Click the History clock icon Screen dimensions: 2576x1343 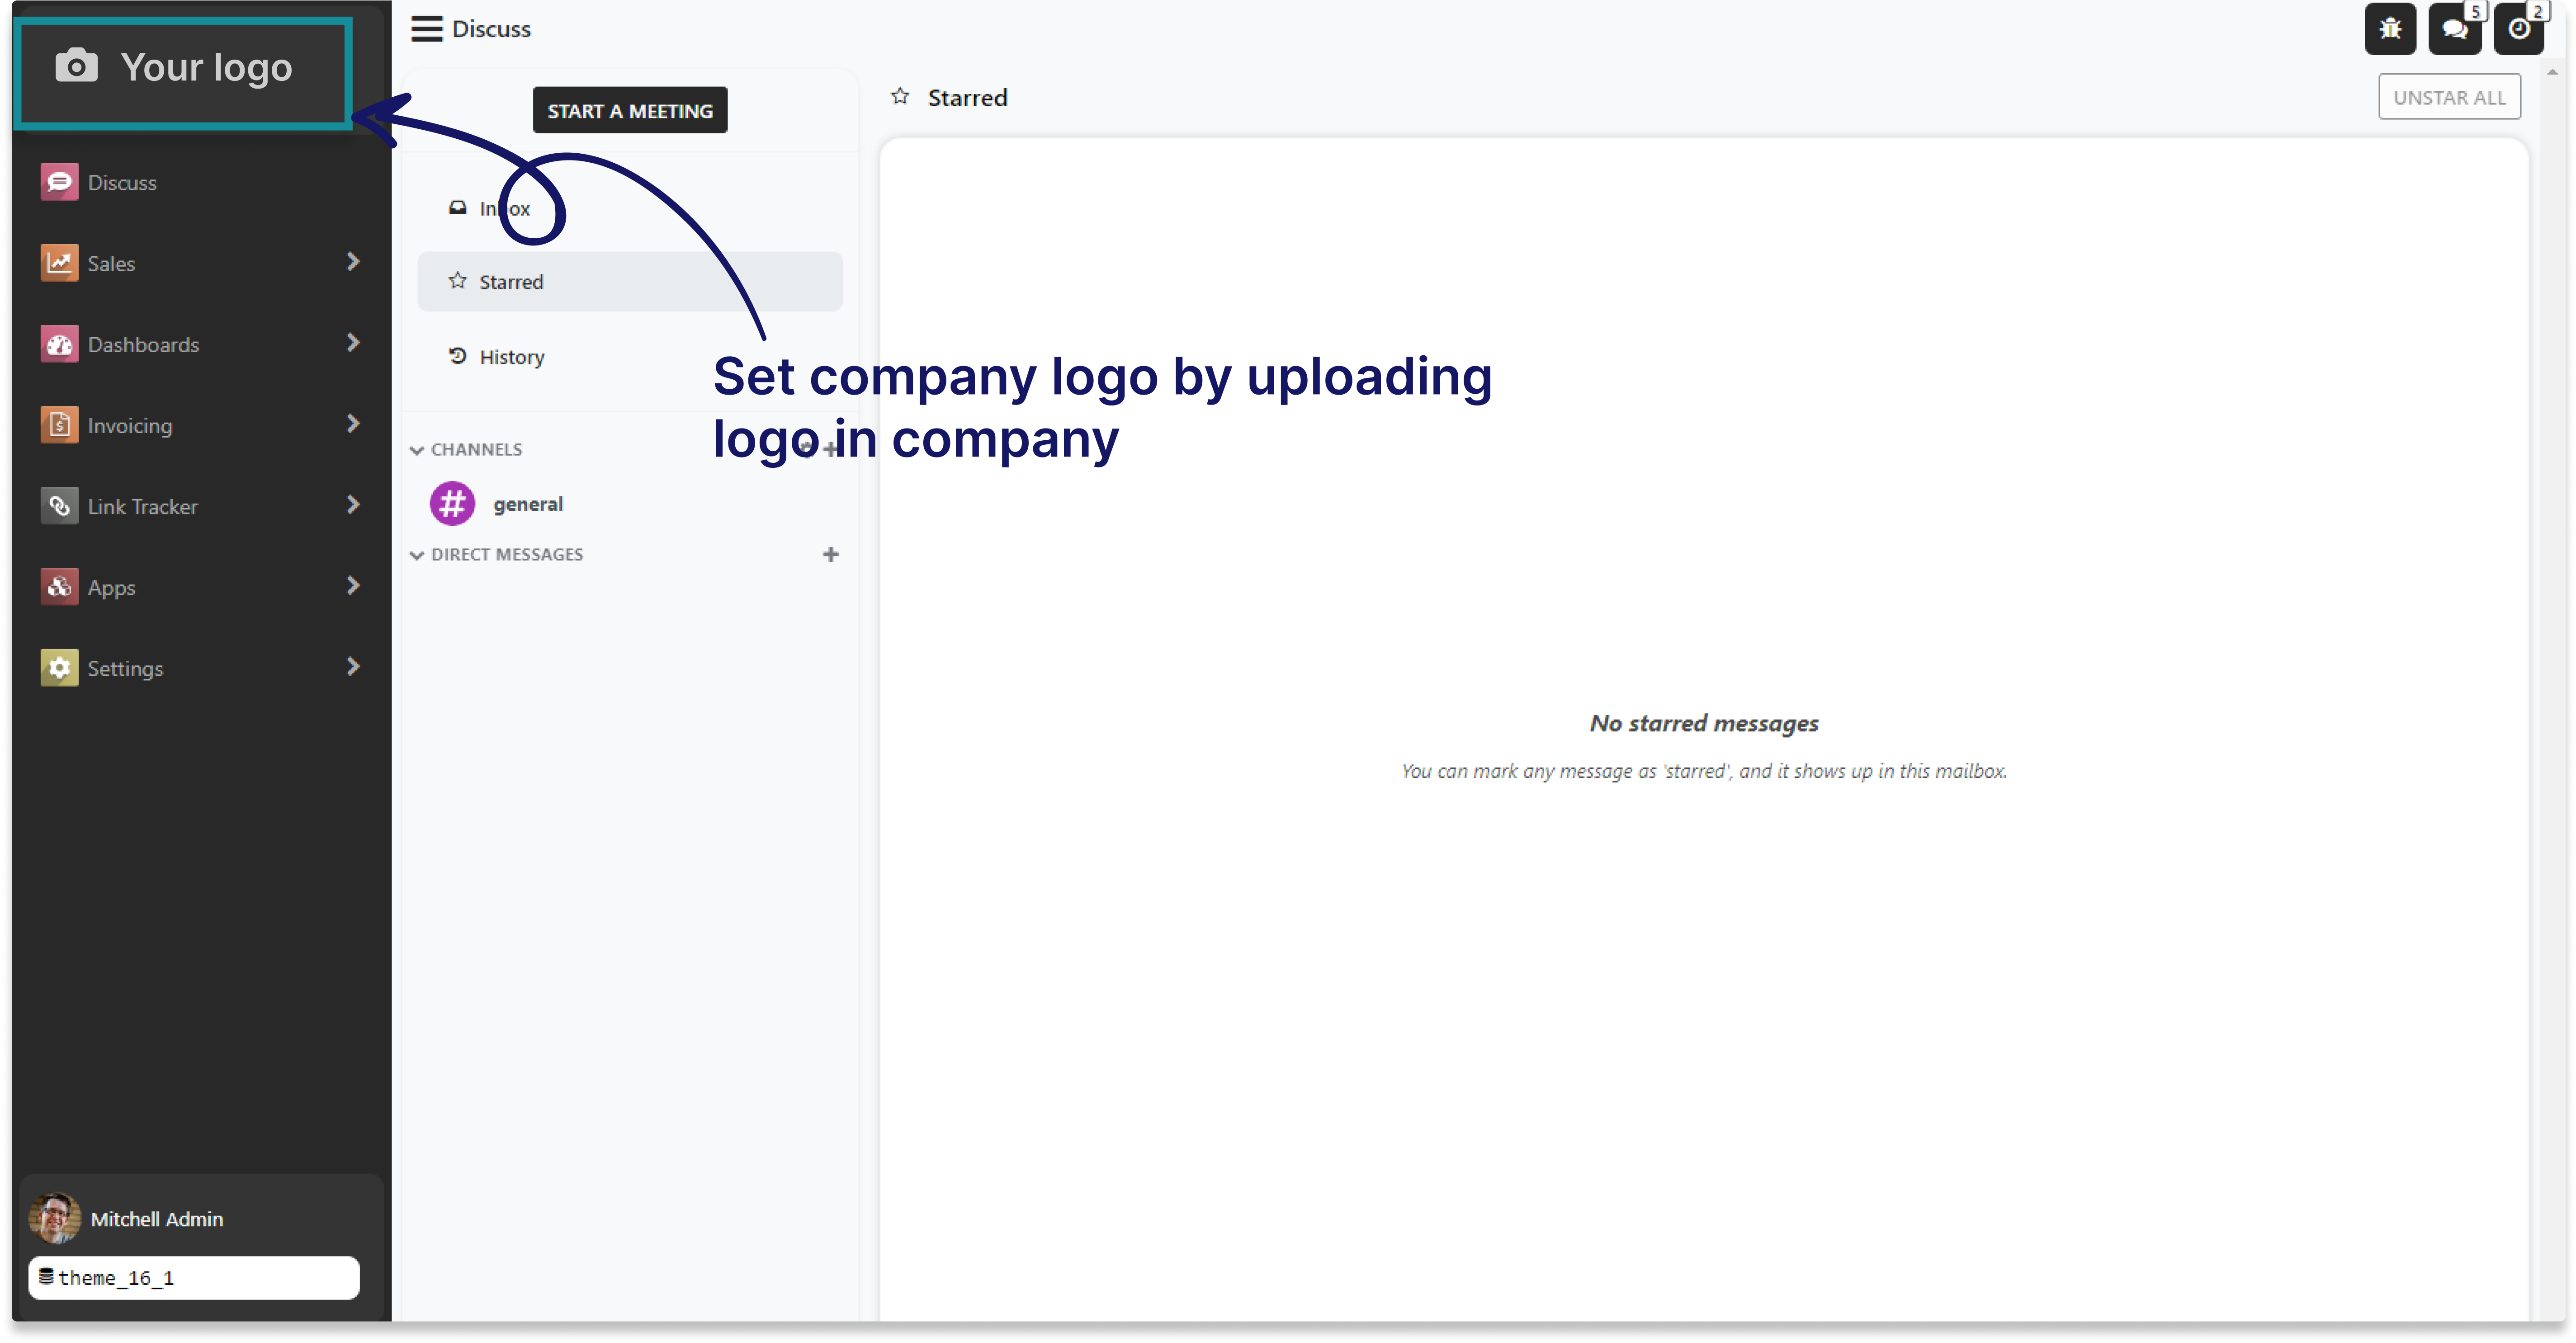point(457,356)
